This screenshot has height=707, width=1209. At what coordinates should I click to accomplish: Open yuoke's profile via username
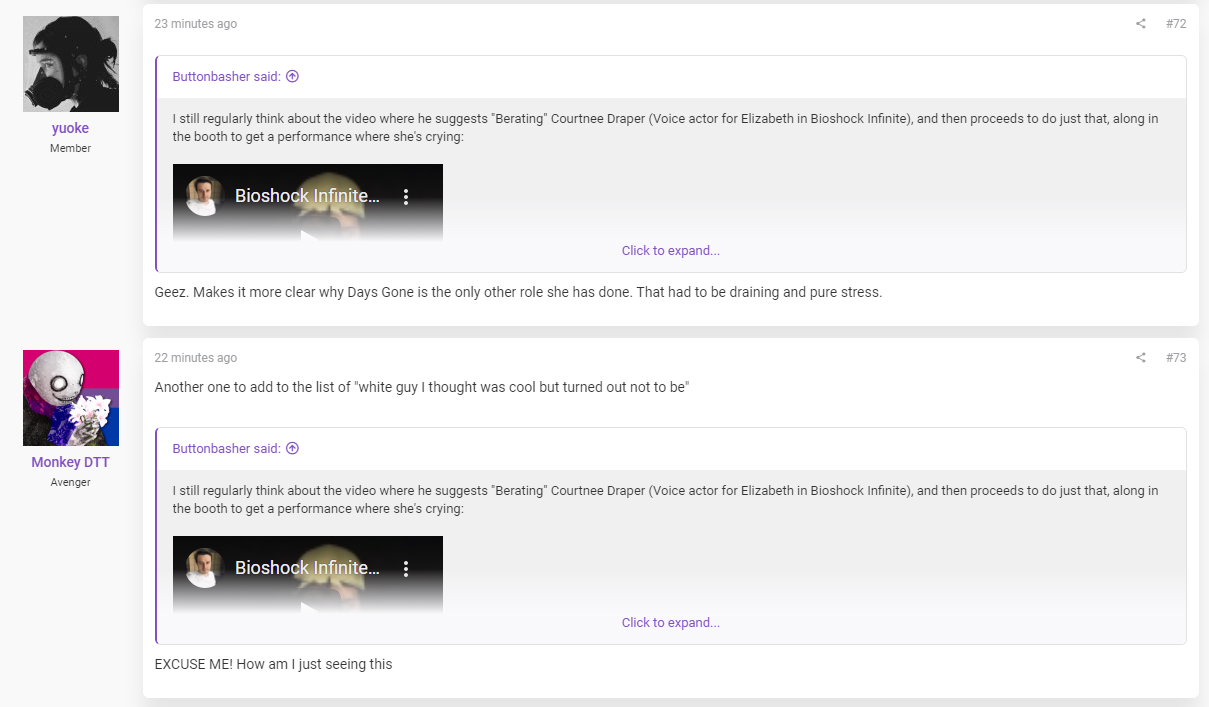click(x=71, y=128)
